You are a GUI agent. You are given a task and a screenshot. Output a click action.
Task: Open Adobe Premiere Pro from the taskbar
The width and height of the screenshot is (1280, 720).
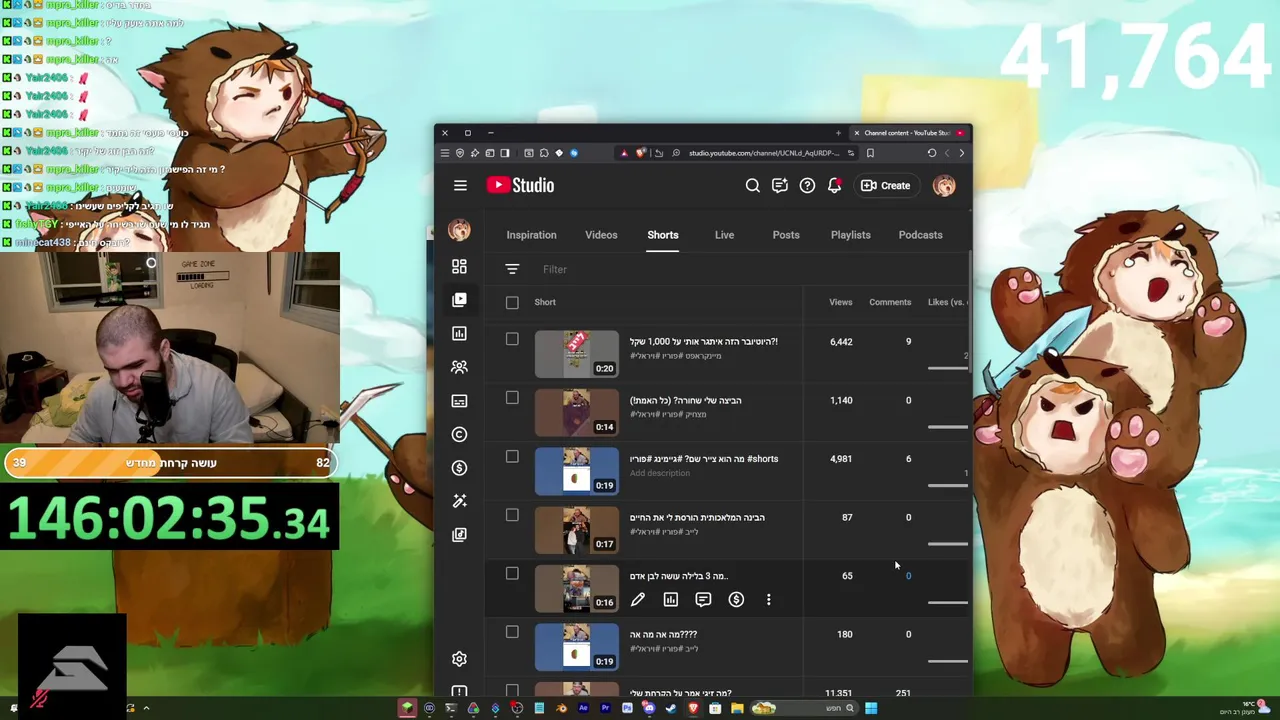606,708
